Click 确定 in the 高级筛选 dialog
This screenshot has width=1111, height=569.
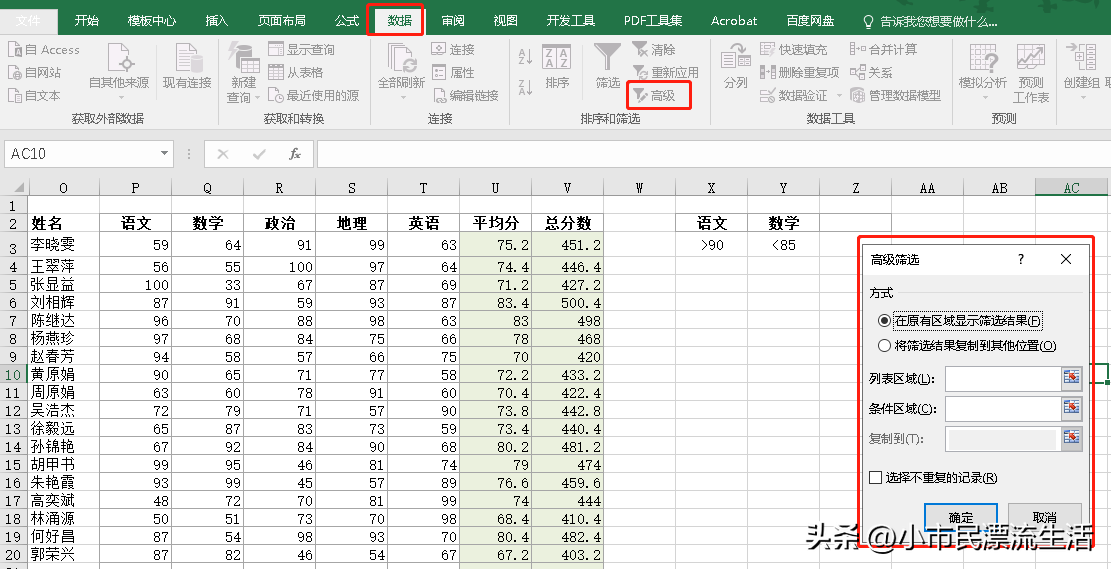coord(961,517)
